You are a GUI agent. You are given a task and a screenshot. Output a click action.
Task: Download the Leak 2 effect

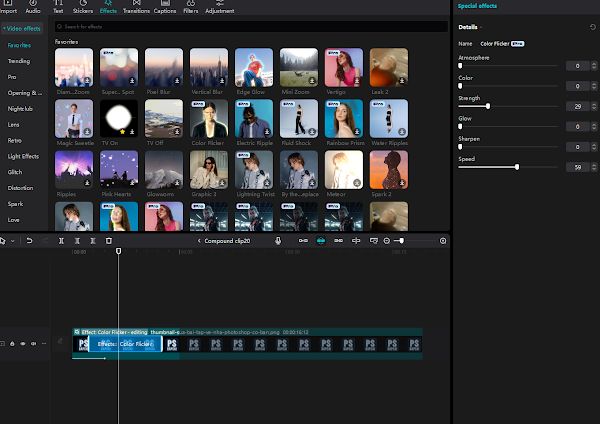pyautogui.click(x=402, y=81)
